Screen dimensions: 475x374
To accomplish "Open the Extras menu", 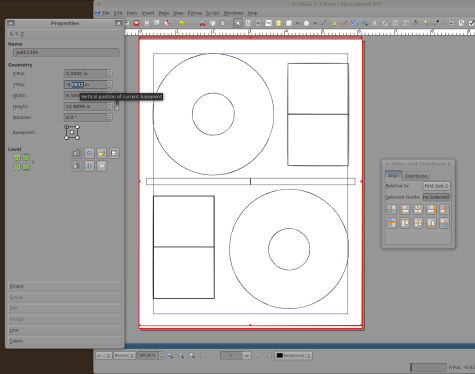I will [195, 13].
